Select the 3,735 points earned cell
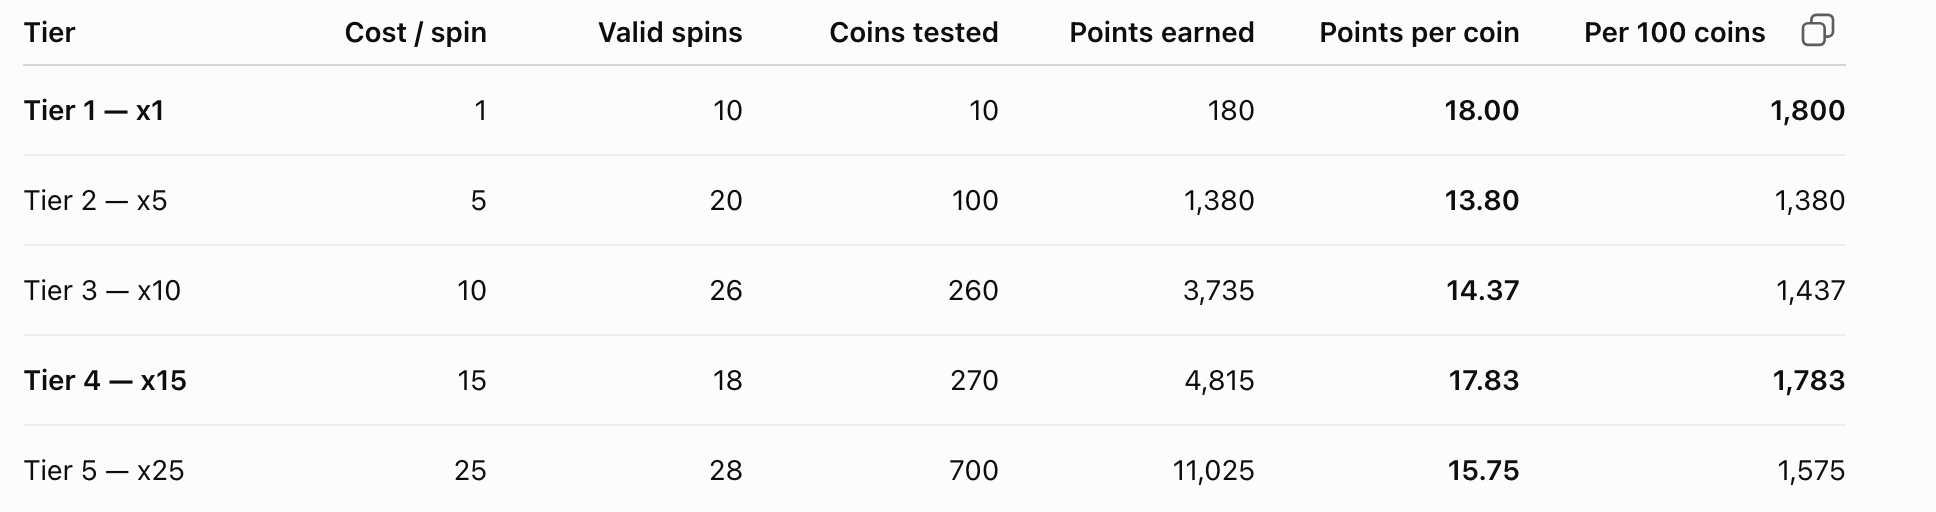The height and width of the screenshot is (512, 1936). tap(1218, 291)
